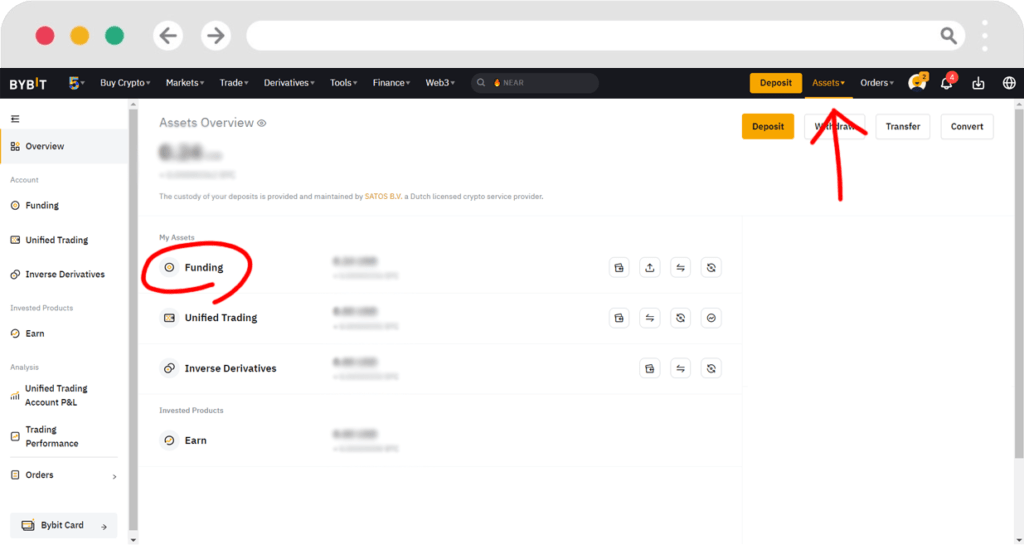Click the sidebar scrollbar down arrow
1024x545 pixels.
click(x=133, y=540)
